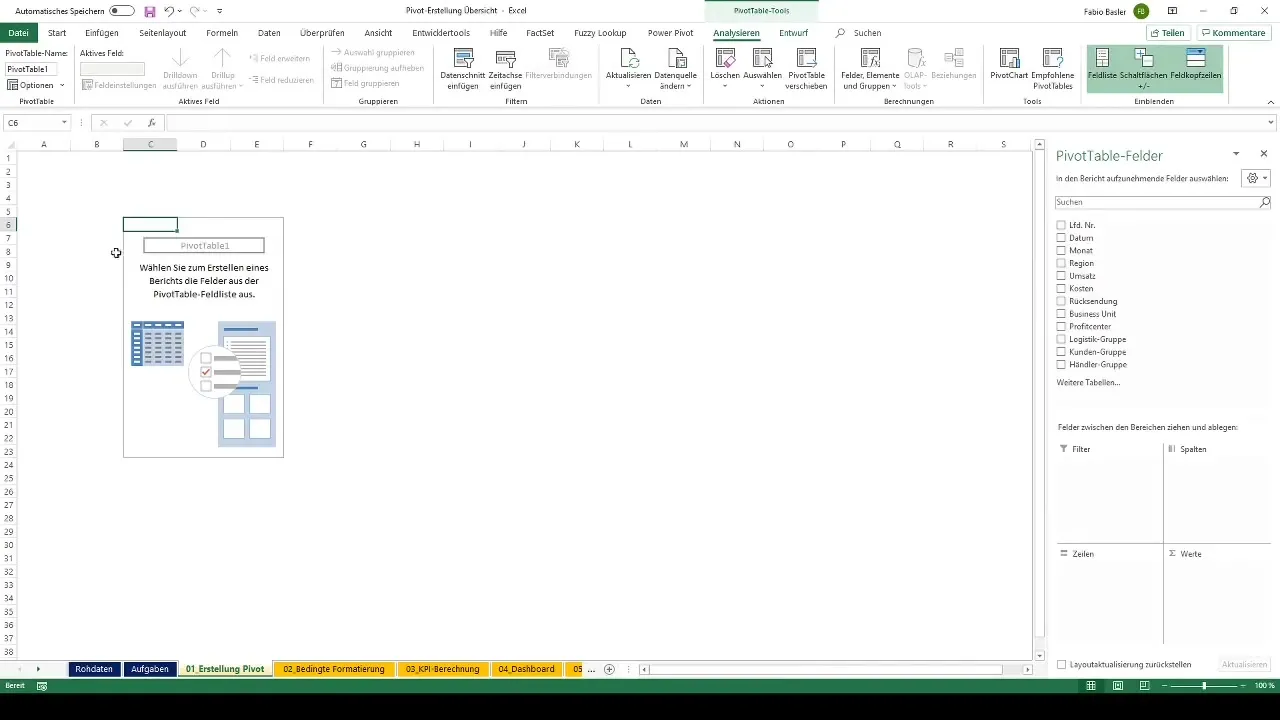Open the 04_Dashboard sheet tab
1280x720 pixels.
[526, 669]
